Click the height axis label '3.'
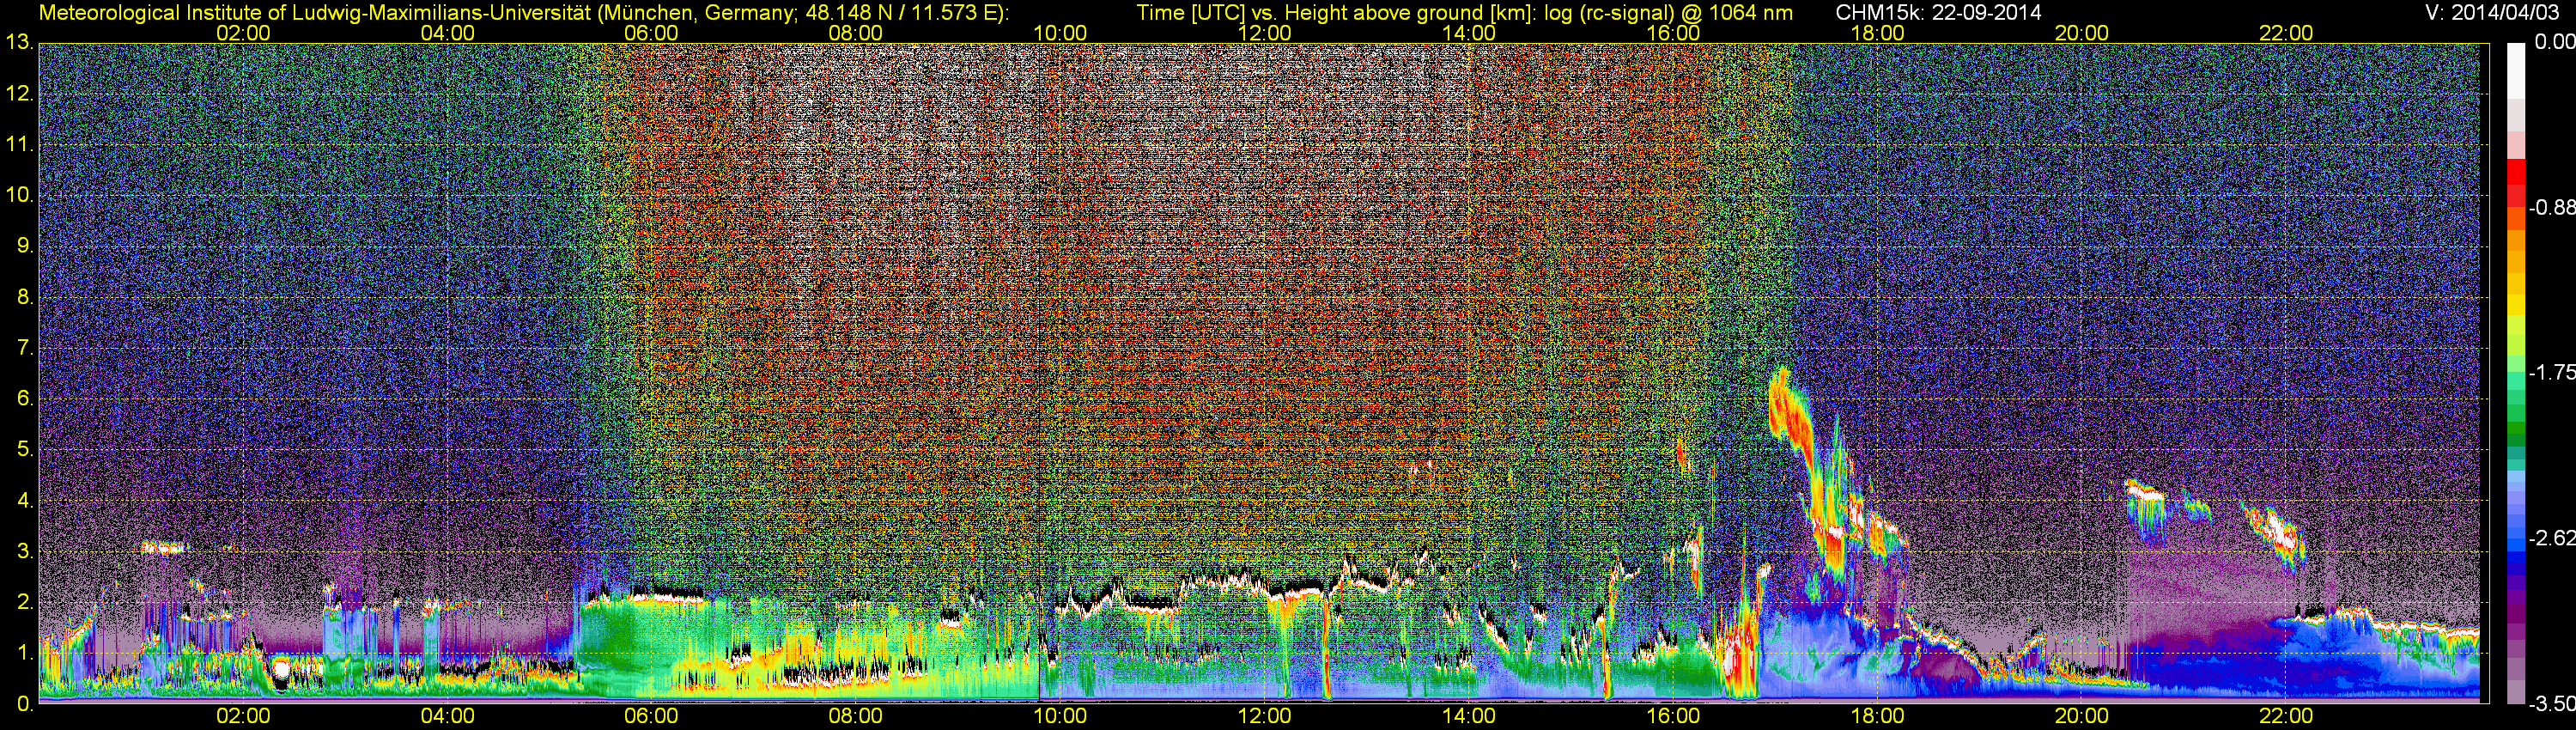2576x730 pixels. pos(25,552)
